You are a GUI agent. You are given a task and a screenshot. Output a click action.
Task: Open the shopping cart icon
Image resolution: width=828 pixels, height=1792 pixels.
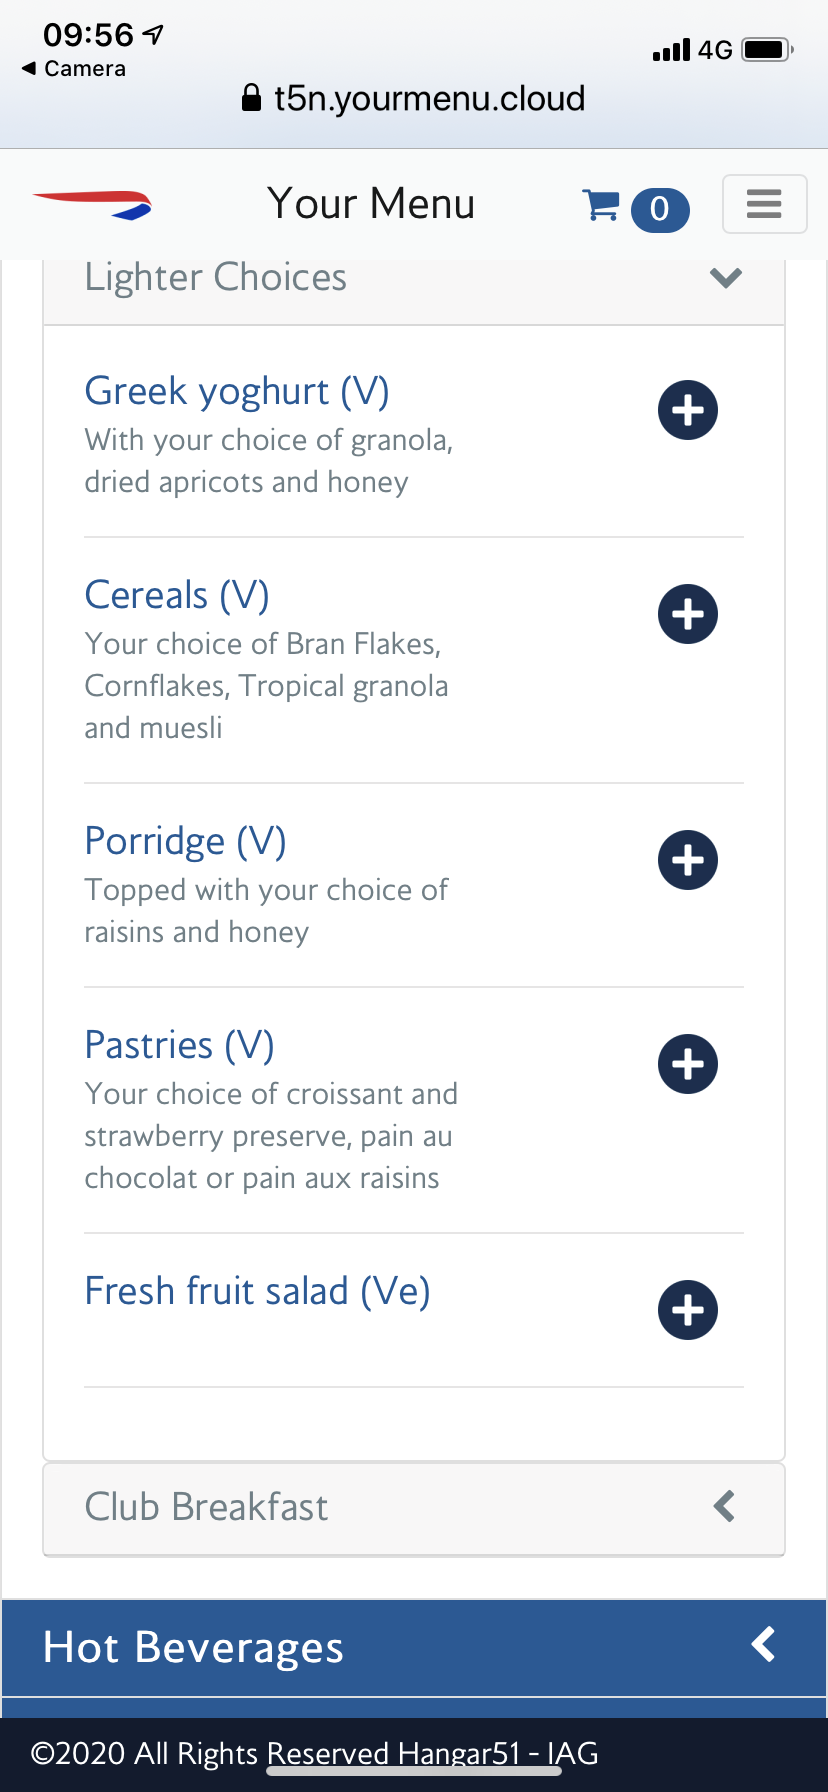tap(601, 205)
